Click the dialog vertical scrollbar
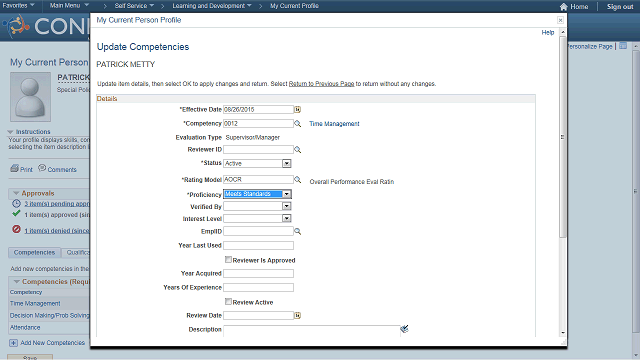The width and height of the screenshot is (640, 360). (x=563, y=137)
